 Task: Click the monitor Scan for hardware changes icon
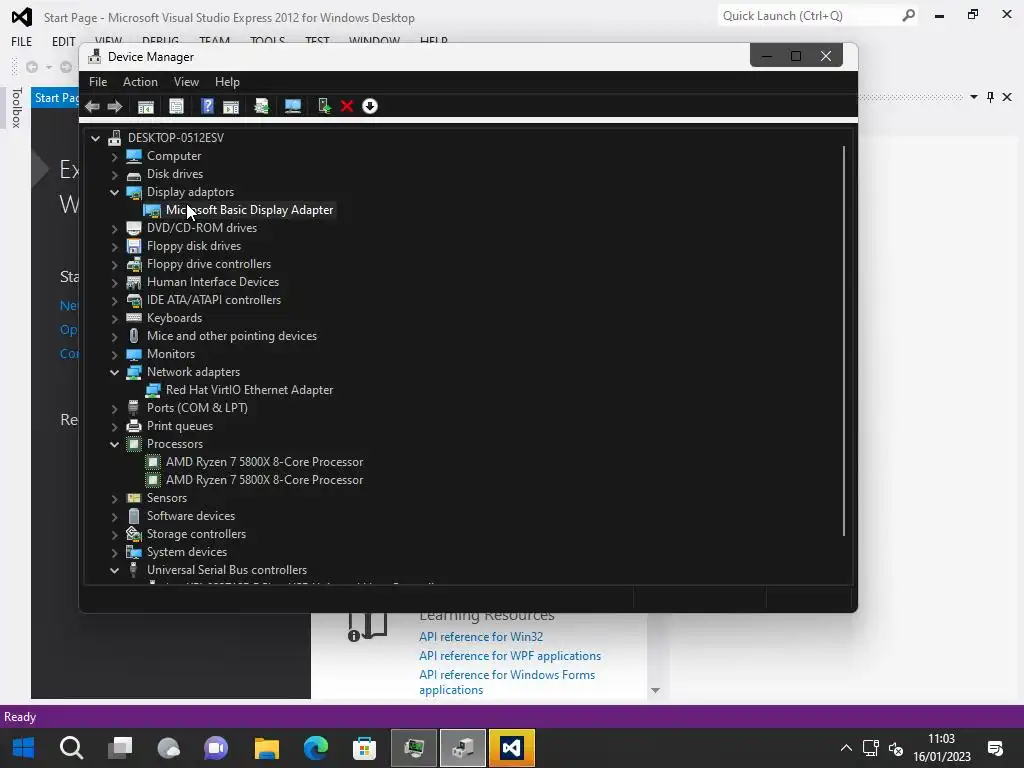(293, 106)
